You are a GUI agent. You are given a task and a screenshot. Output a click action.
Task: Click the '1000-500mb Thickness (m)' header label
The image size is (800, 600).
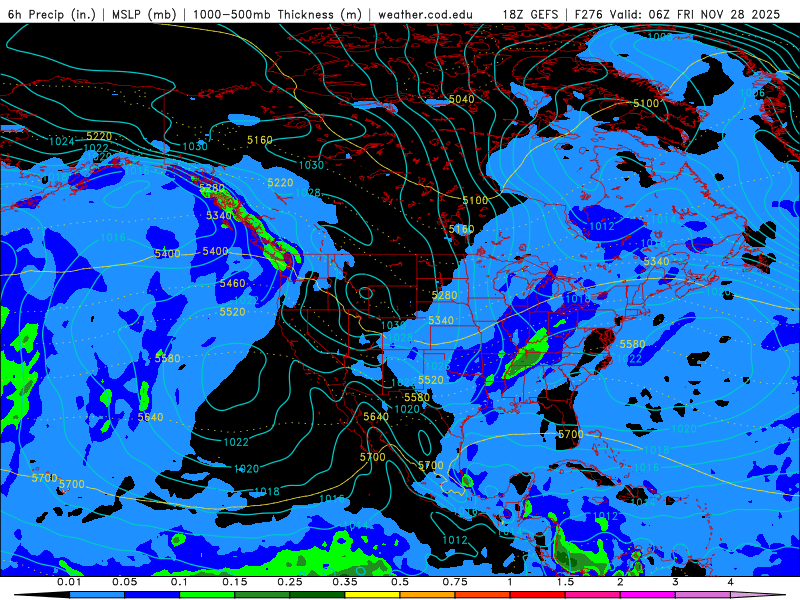(277, 14)
